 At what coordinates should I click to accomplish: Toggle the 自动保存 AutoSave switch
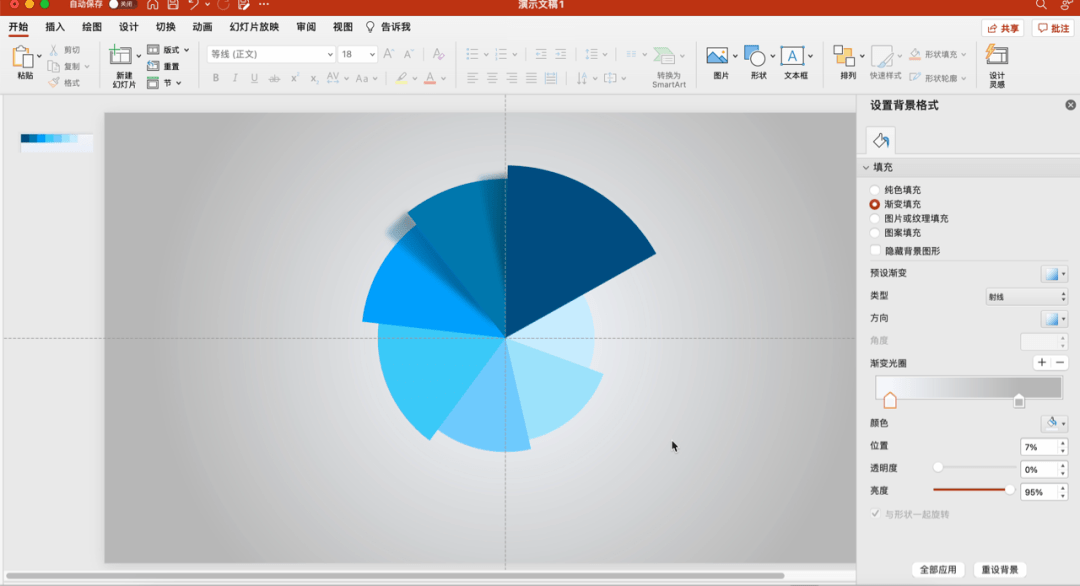coord(123,4)
